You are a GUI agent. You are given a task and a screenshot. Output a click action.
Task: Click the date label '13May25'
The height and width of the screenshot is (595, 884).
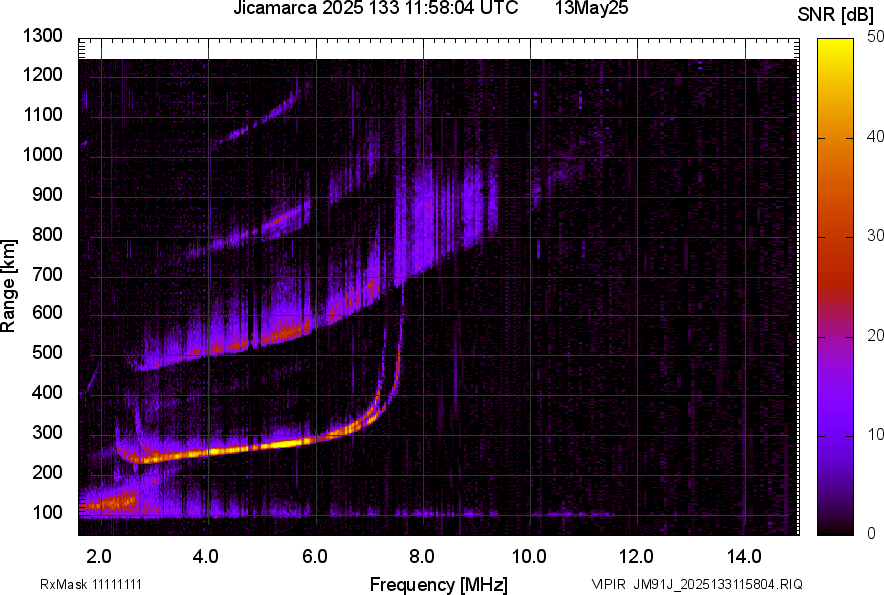[591, 8]
